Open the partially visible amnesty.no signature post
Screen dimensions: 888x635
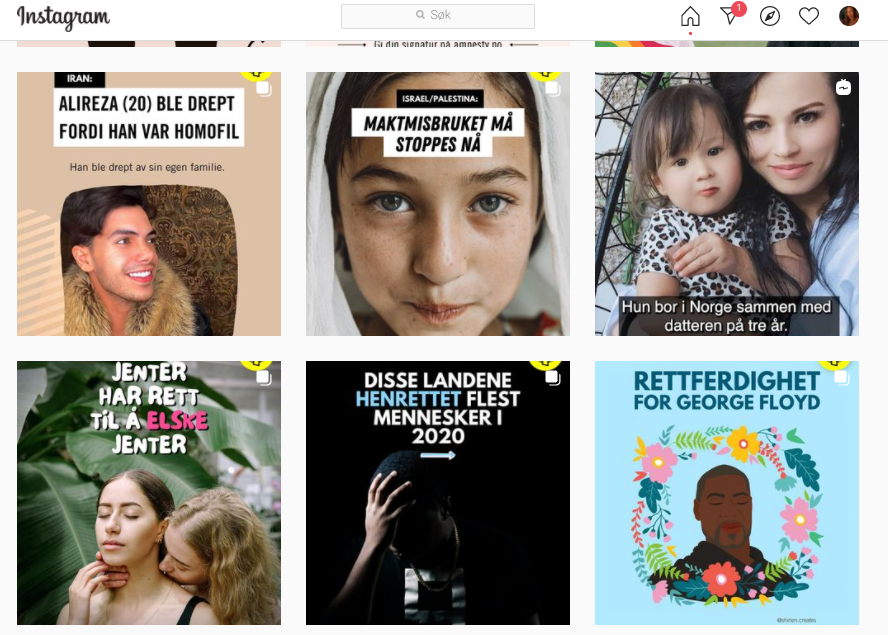pos(438,43)
